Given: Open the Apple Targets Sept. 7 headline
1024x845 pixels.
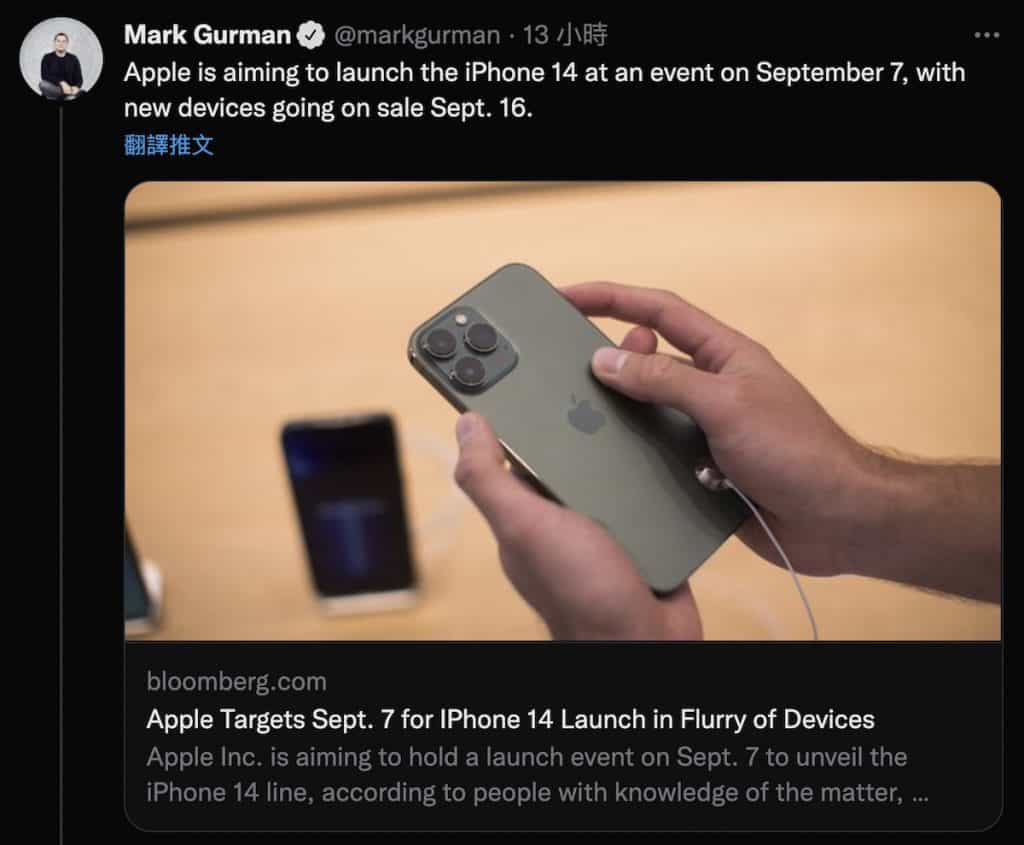Looking at the screenshot, I should [510, 720].
